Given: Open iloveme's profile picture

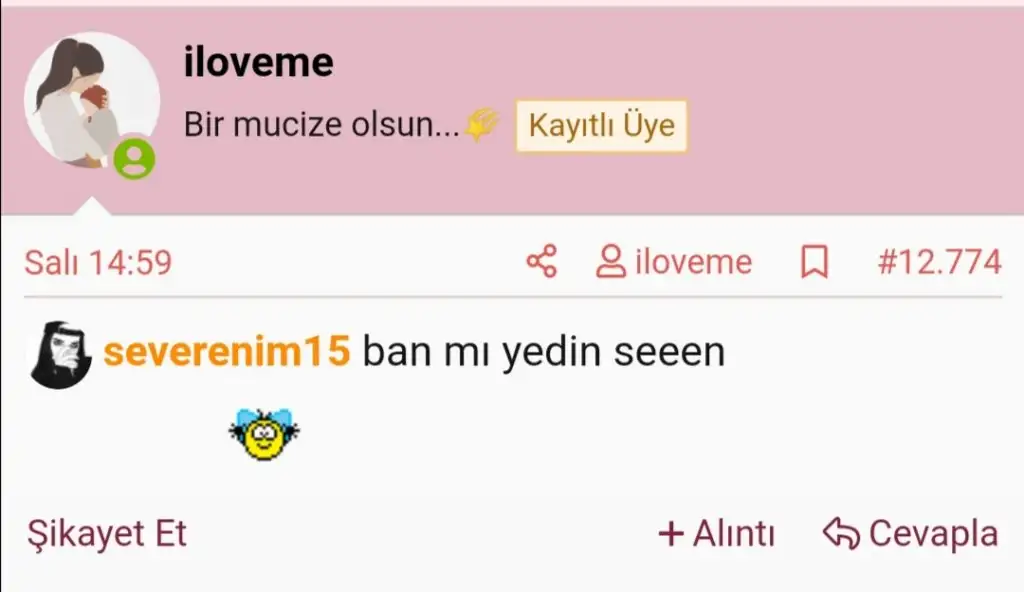Looking at the screenshot, I should [91, 100].
